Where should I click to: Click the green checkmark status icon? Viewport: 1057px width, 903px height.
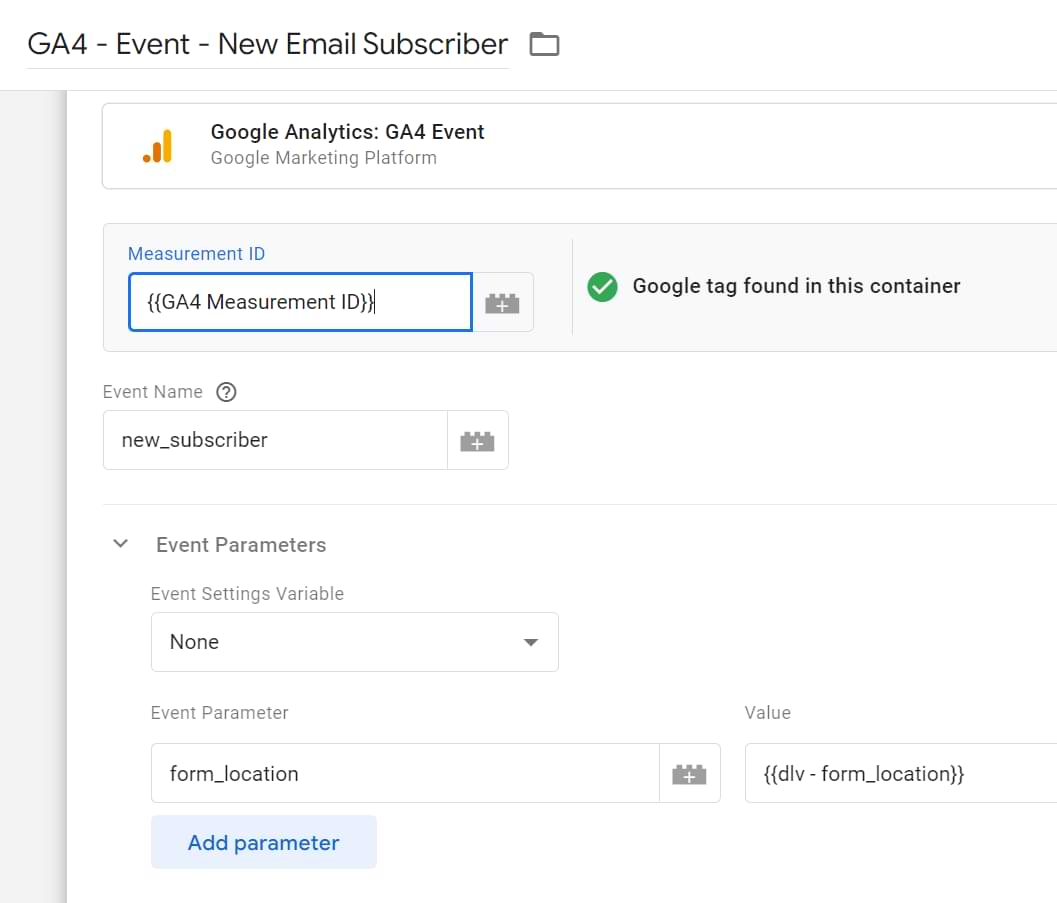click(602, 287)
